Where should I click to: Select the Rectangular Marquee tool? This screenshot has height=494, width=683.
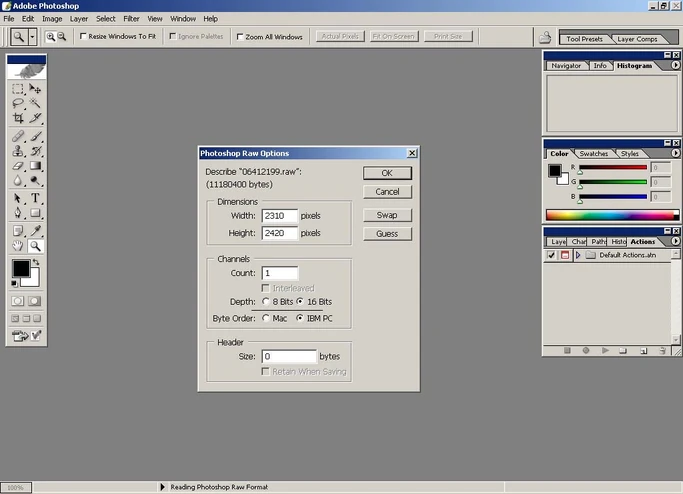coord(18,89)
